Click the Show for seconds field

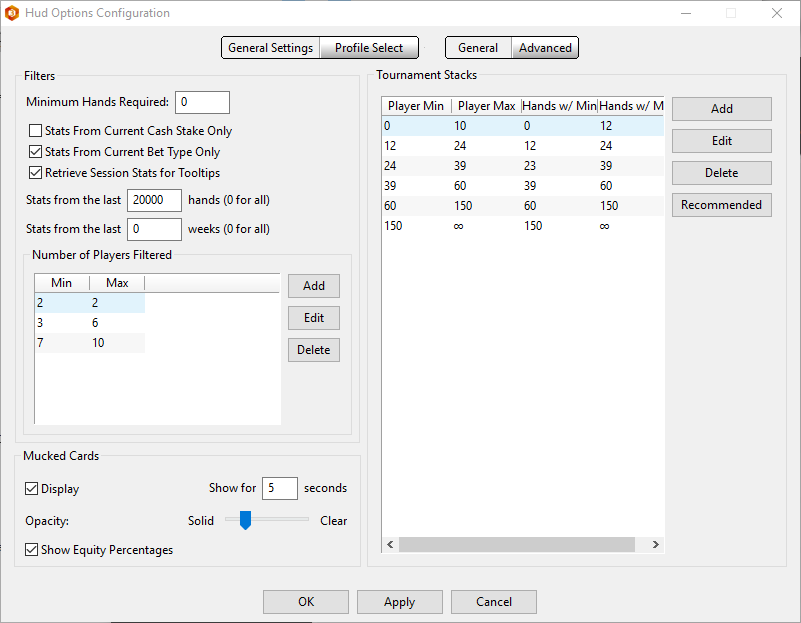(279, 488)
